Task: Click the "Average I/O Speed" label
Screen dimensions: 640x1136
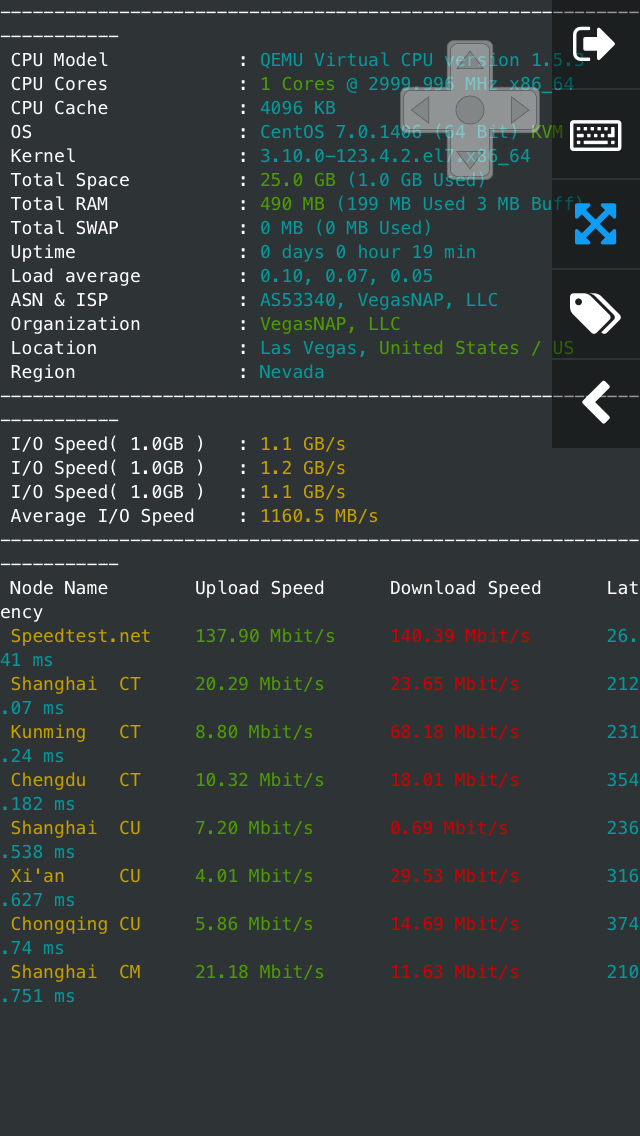Action: pyautogui.click(x=103, y=516)
